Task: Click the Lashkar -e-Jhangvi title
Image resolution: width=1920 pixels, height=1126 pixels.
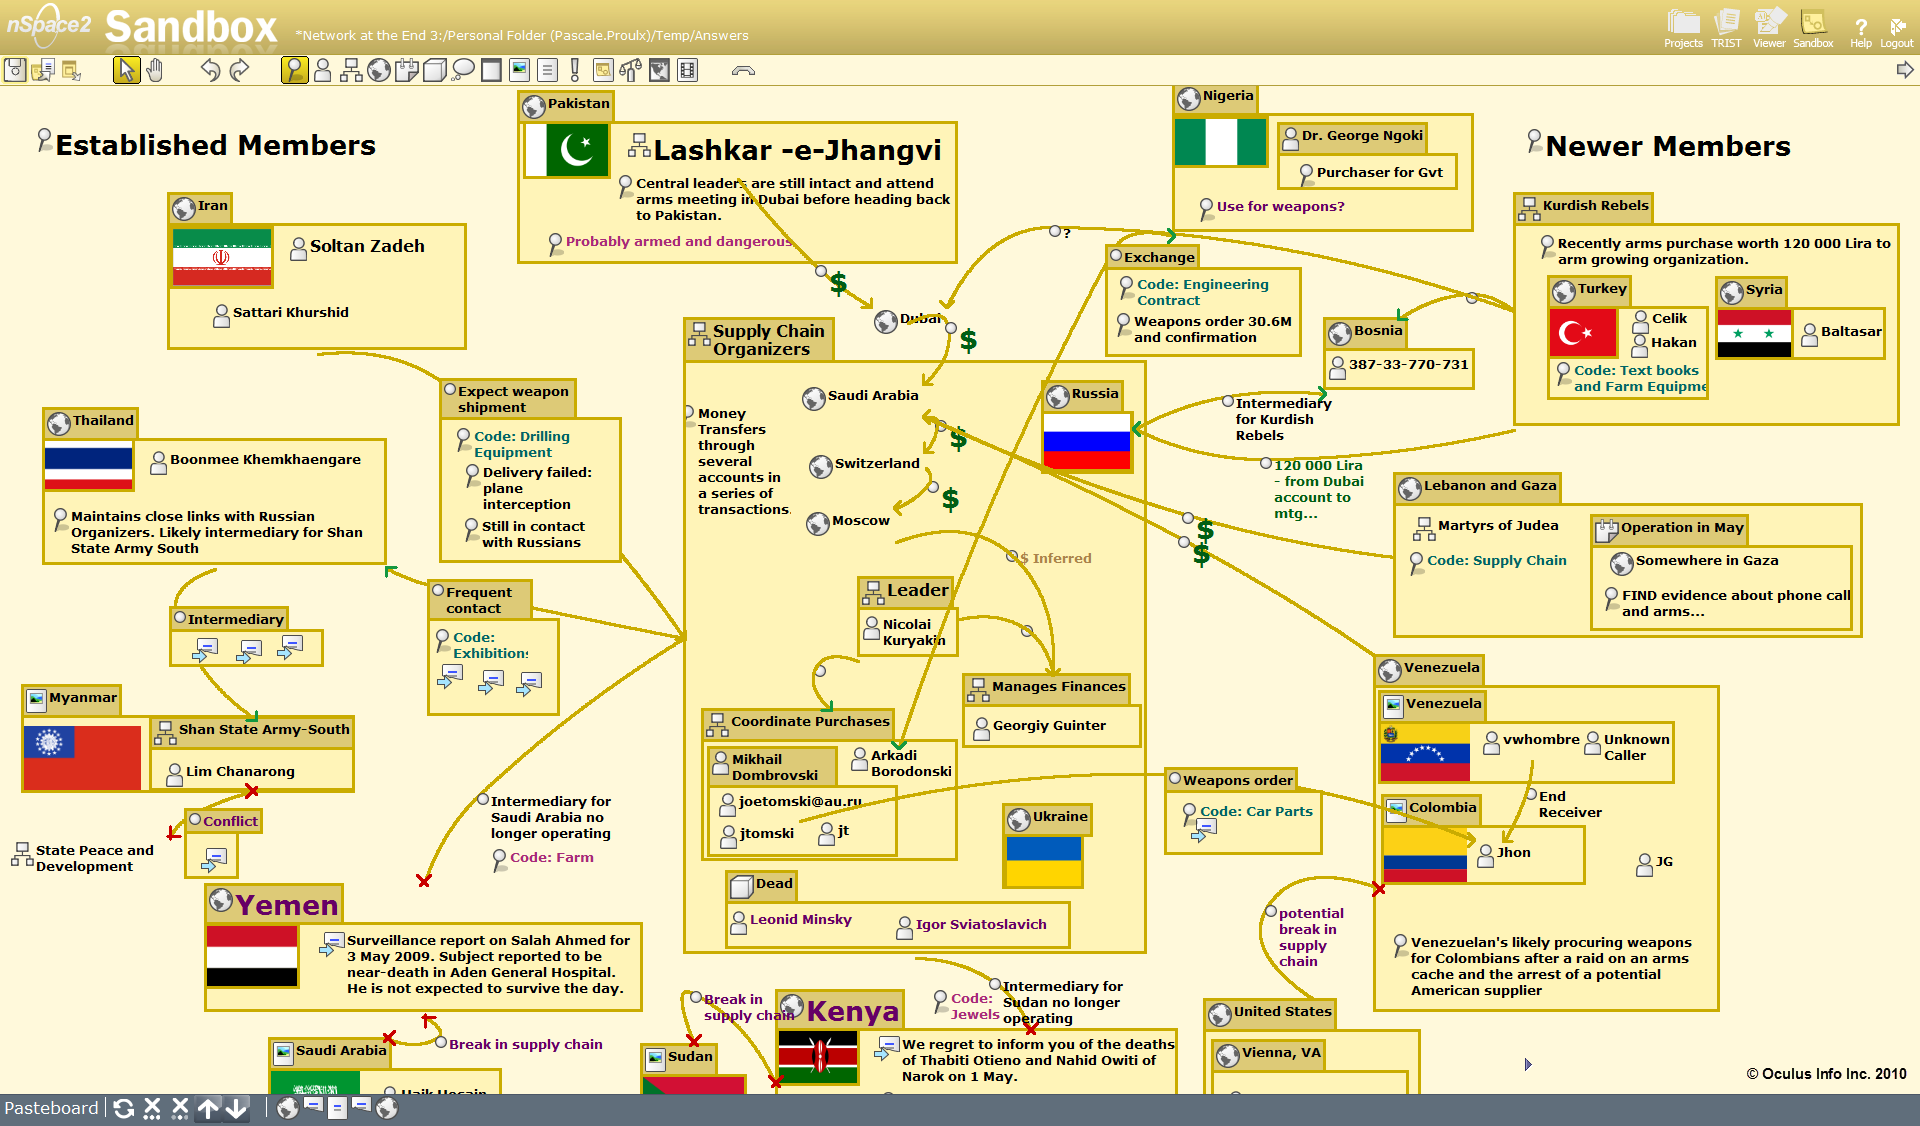Action: (797, 150)
